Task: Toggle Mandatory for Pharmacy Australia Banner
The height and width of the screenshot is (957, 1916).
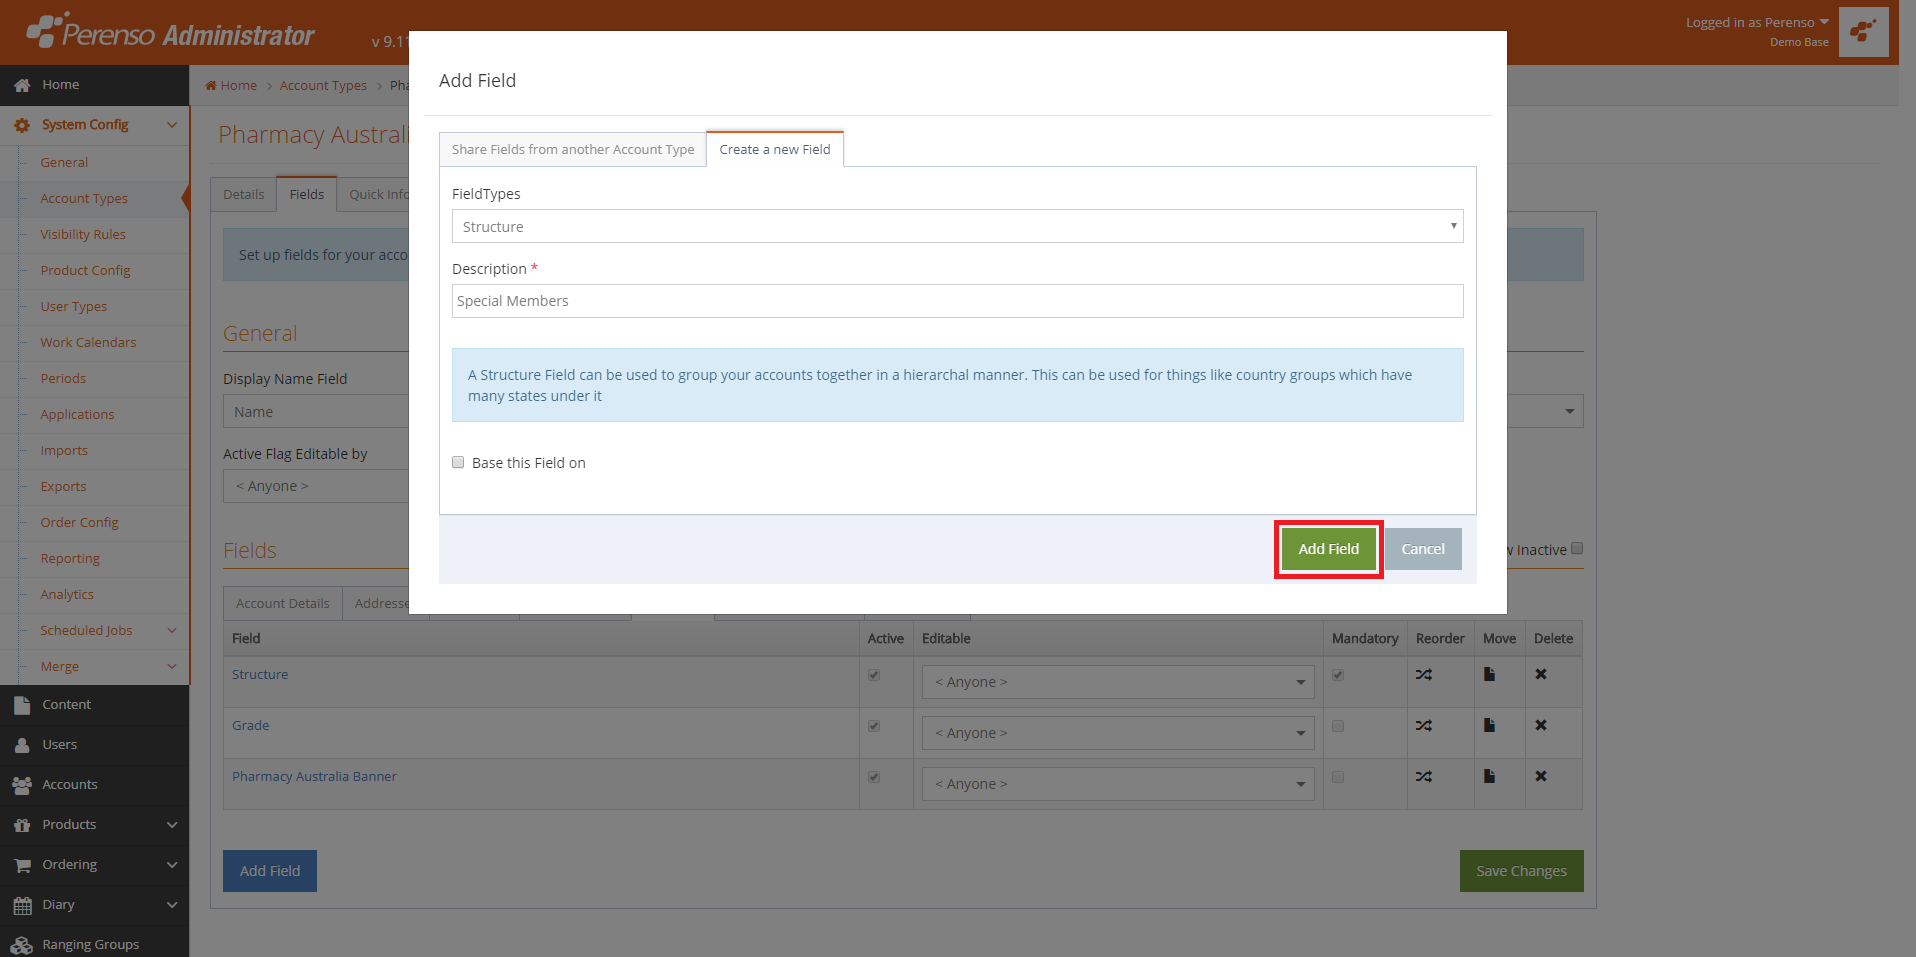Action: pyautogui.click(x=1338, y=778)
